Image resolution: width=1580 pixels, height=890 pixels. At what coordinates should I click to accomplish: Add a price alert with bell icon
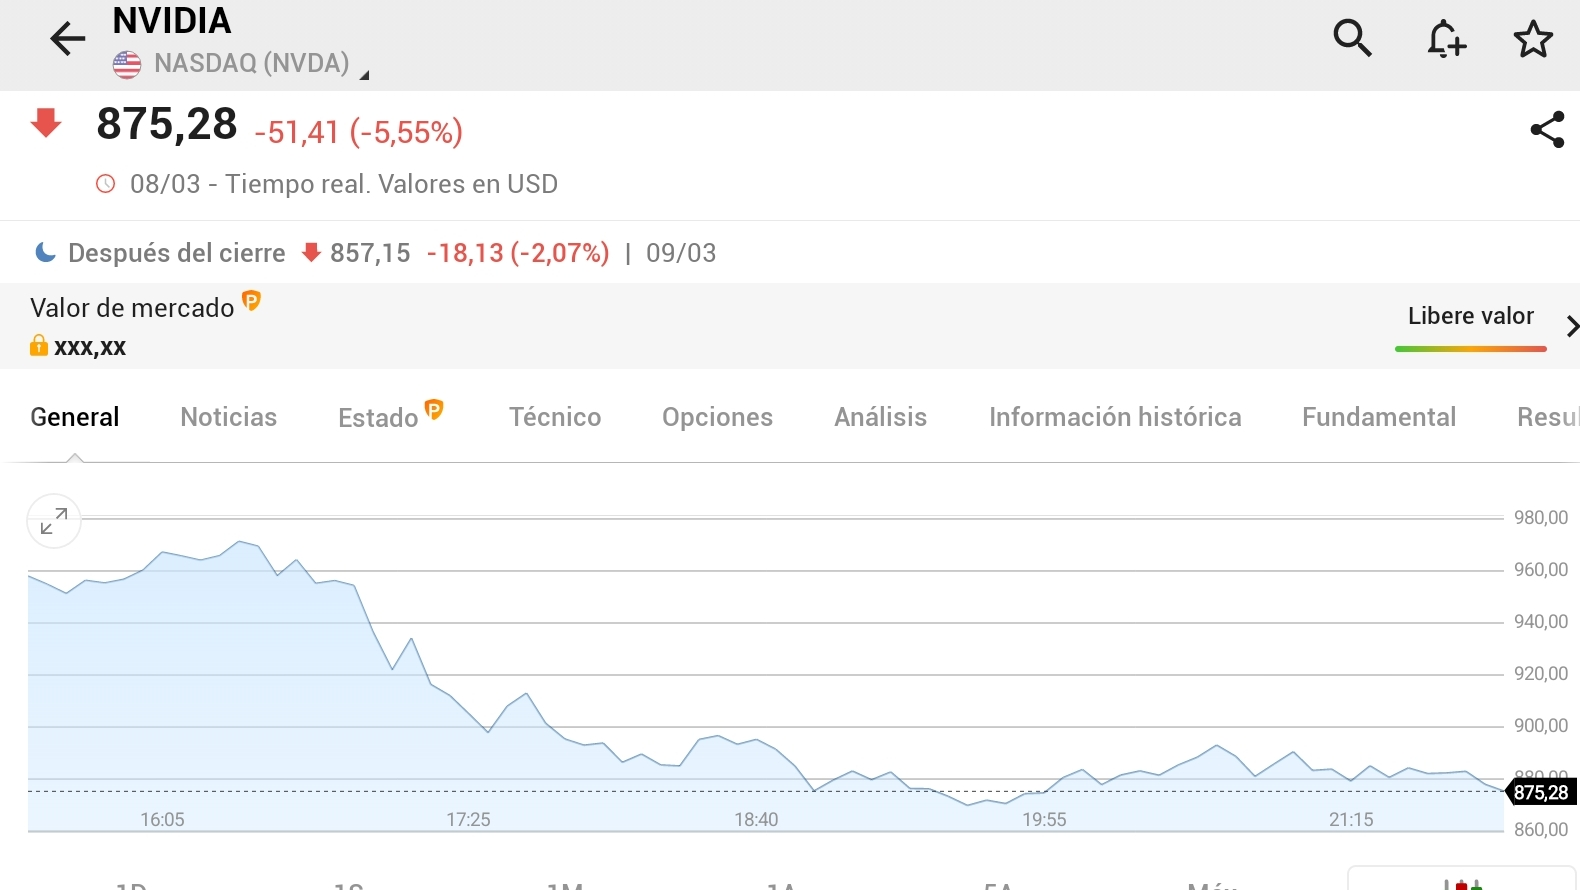click(x=1446, y=39)
